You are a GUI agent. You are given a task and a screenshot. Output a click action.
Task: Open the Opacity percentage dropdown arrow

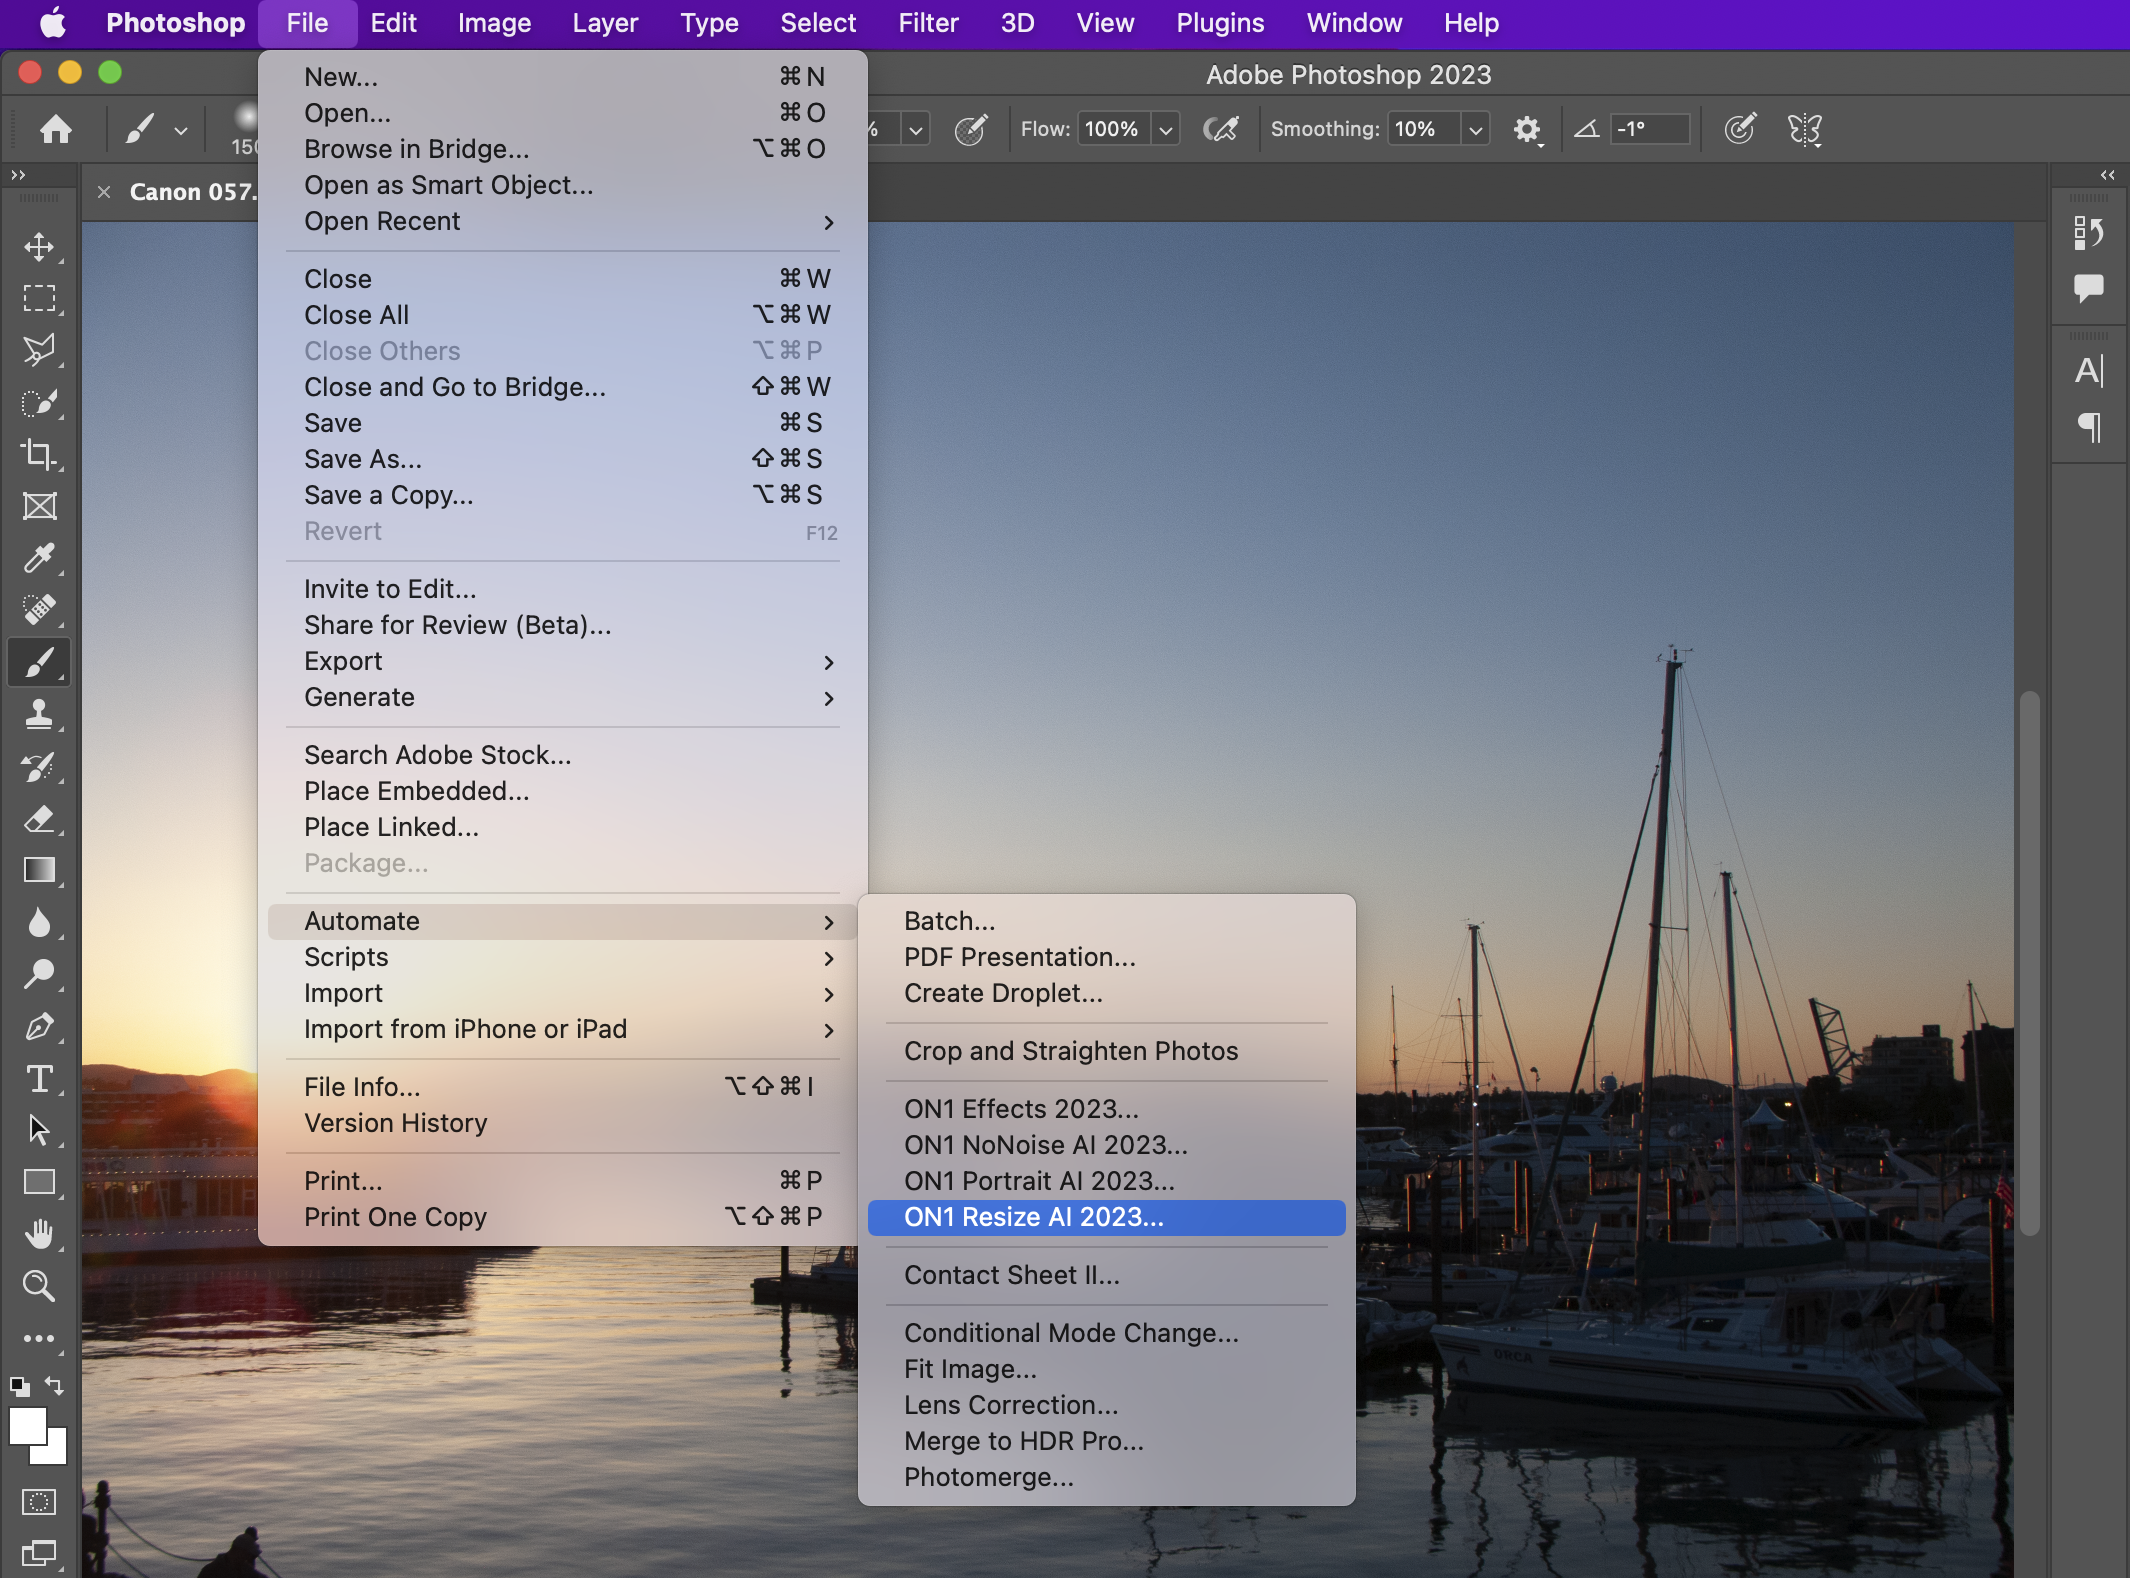click(915, 129)
